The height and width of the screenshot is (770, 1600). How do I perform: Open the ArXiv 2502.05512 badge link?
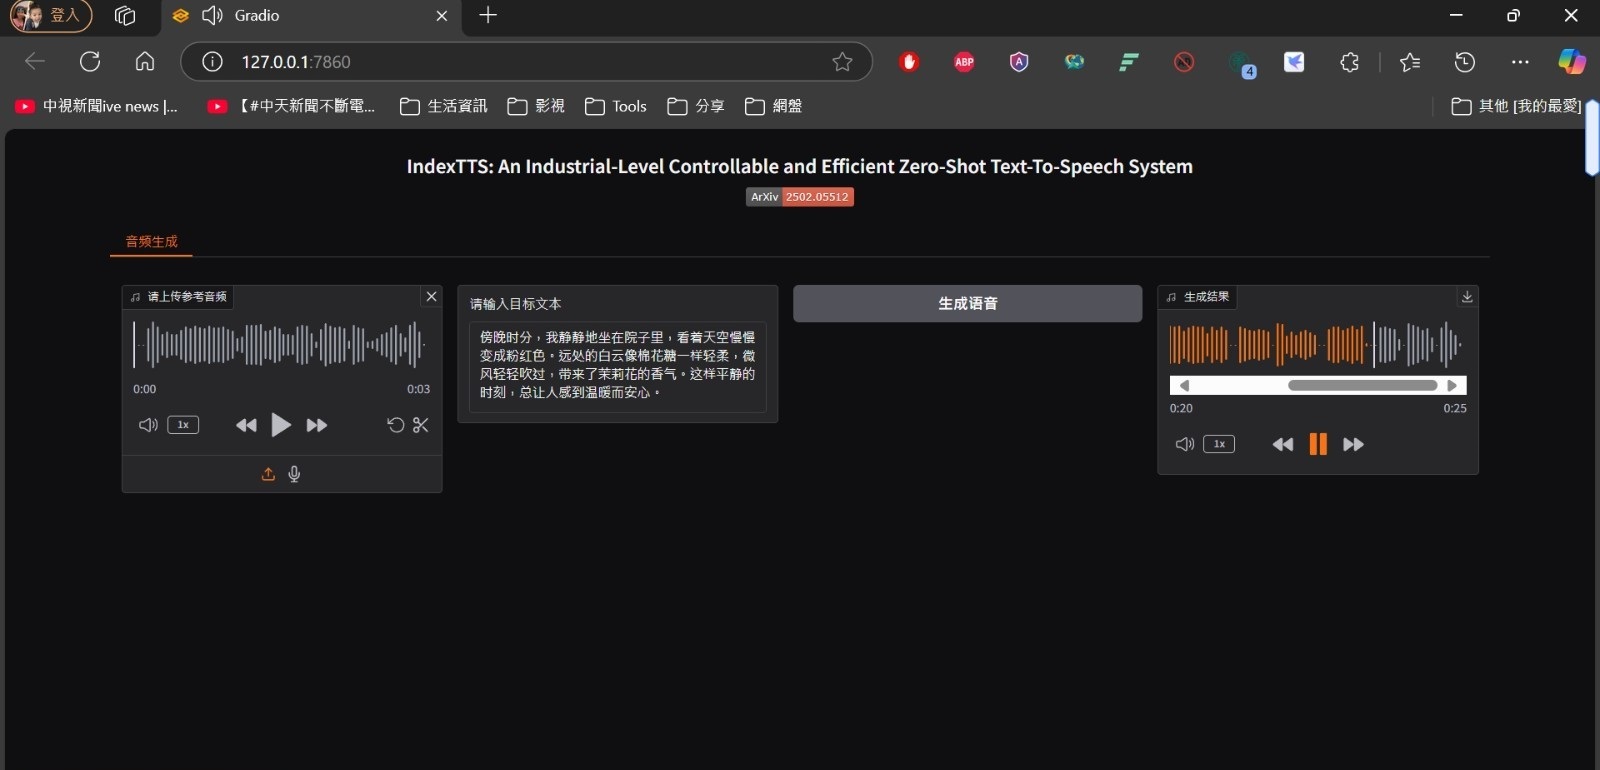799,197
